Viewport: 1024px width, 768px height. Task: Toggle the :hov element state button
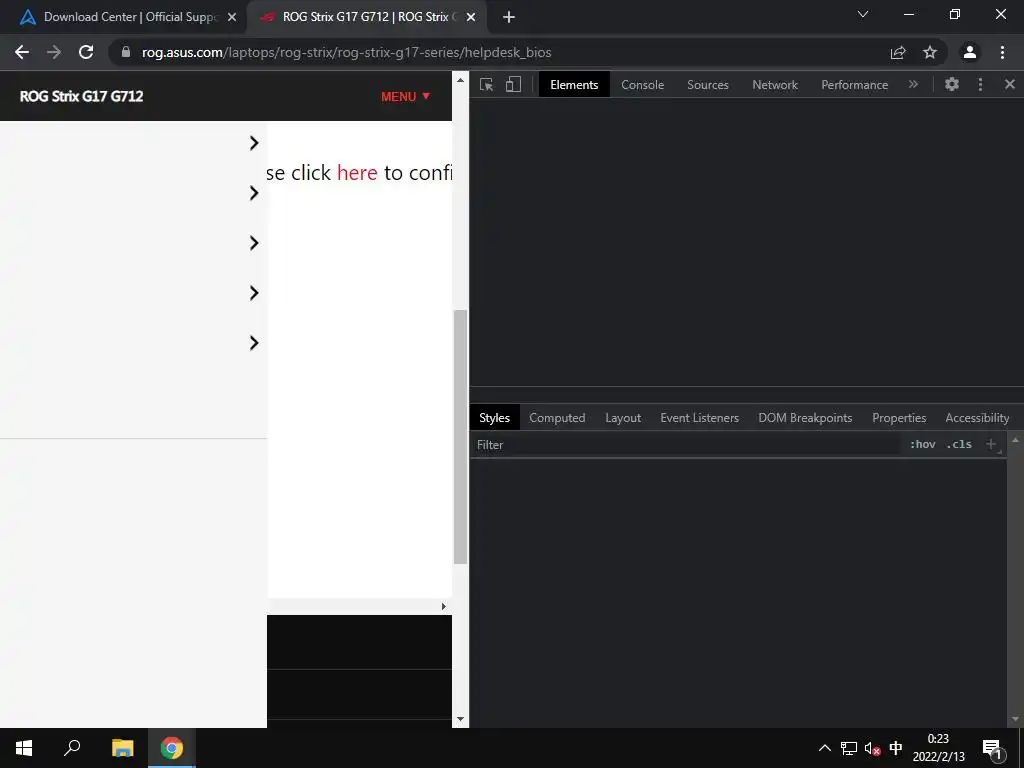[x=923, y=445]
